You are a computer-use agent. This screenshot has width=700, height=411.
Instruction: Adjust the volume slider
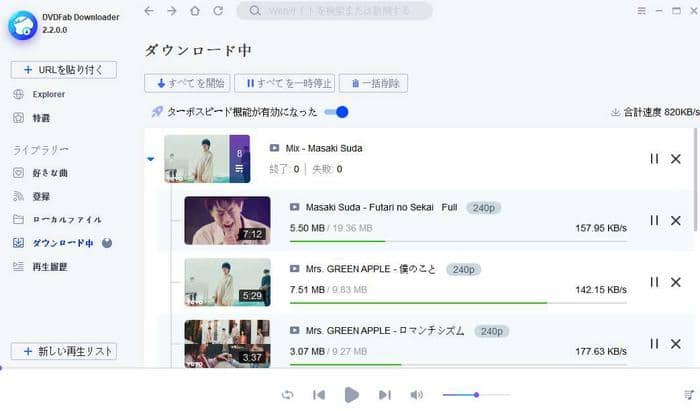click(x=476, y=395)
